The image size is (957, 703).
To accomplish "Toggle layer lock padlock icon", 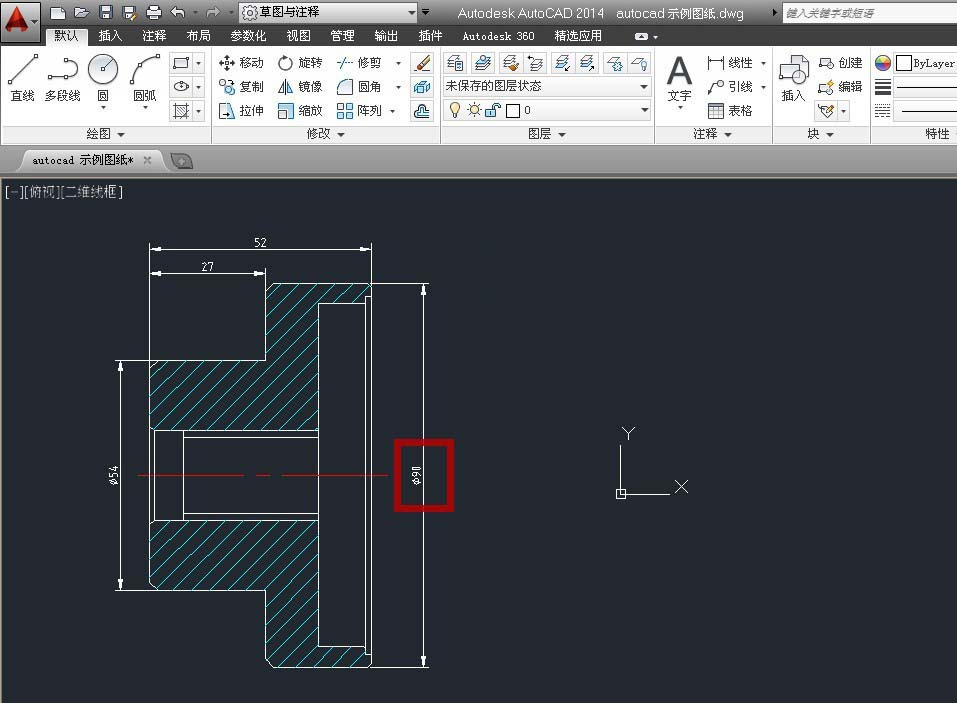I will tap(493, 110).
